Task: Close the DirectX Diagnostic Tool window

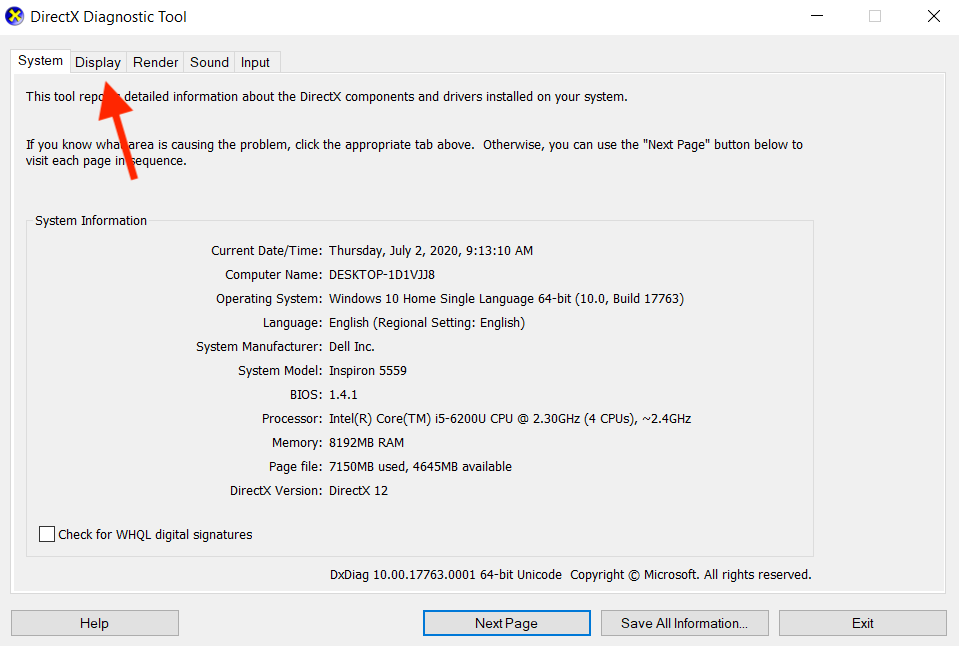Action: click(x=933, y=17)
